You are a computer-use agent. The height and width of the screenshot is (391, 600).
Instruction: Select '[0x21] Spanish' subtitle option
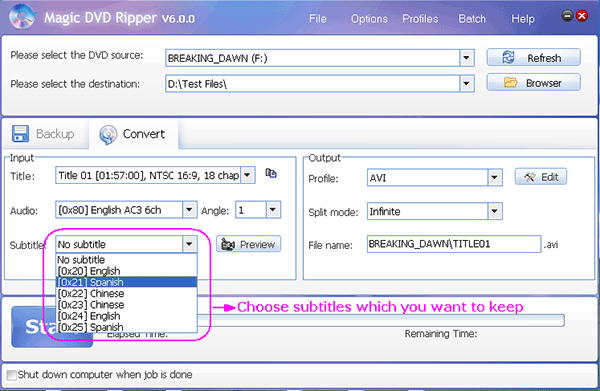127,282
